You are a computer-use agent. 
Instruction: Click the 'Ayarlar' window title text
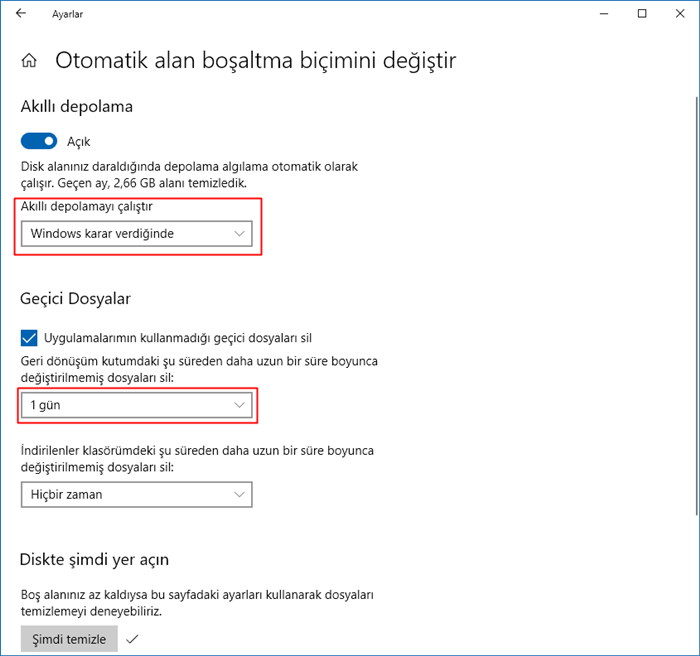coord(67,14)
